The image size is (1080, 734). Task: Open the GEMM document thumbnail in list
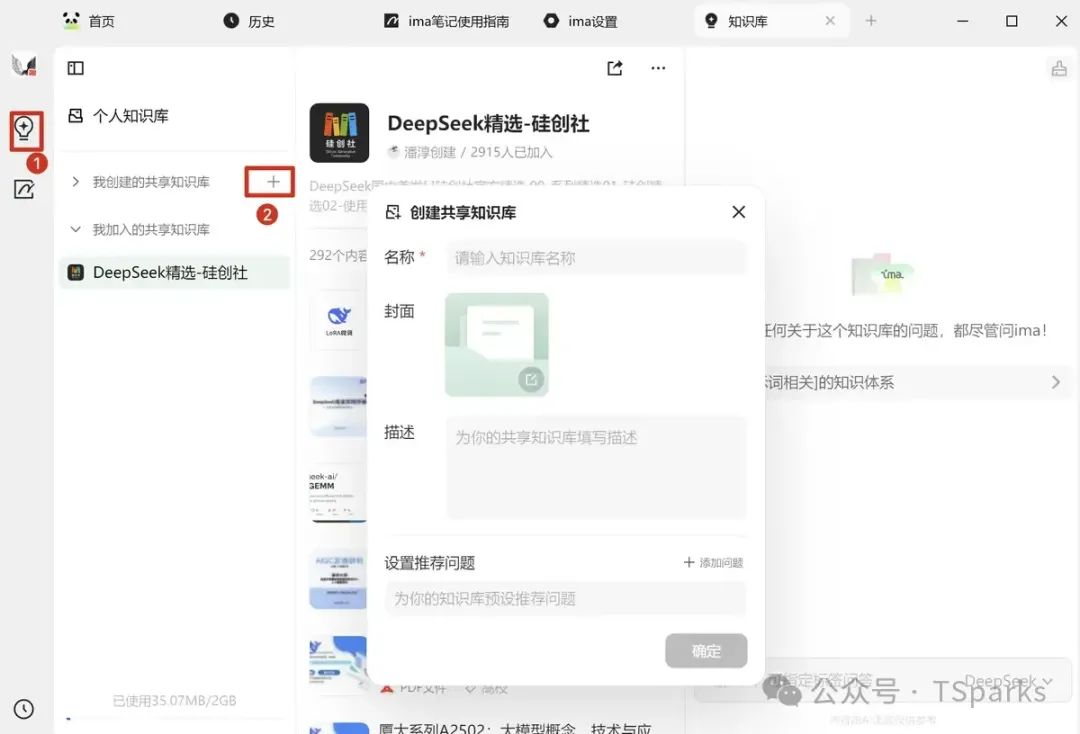coord(338,494)
